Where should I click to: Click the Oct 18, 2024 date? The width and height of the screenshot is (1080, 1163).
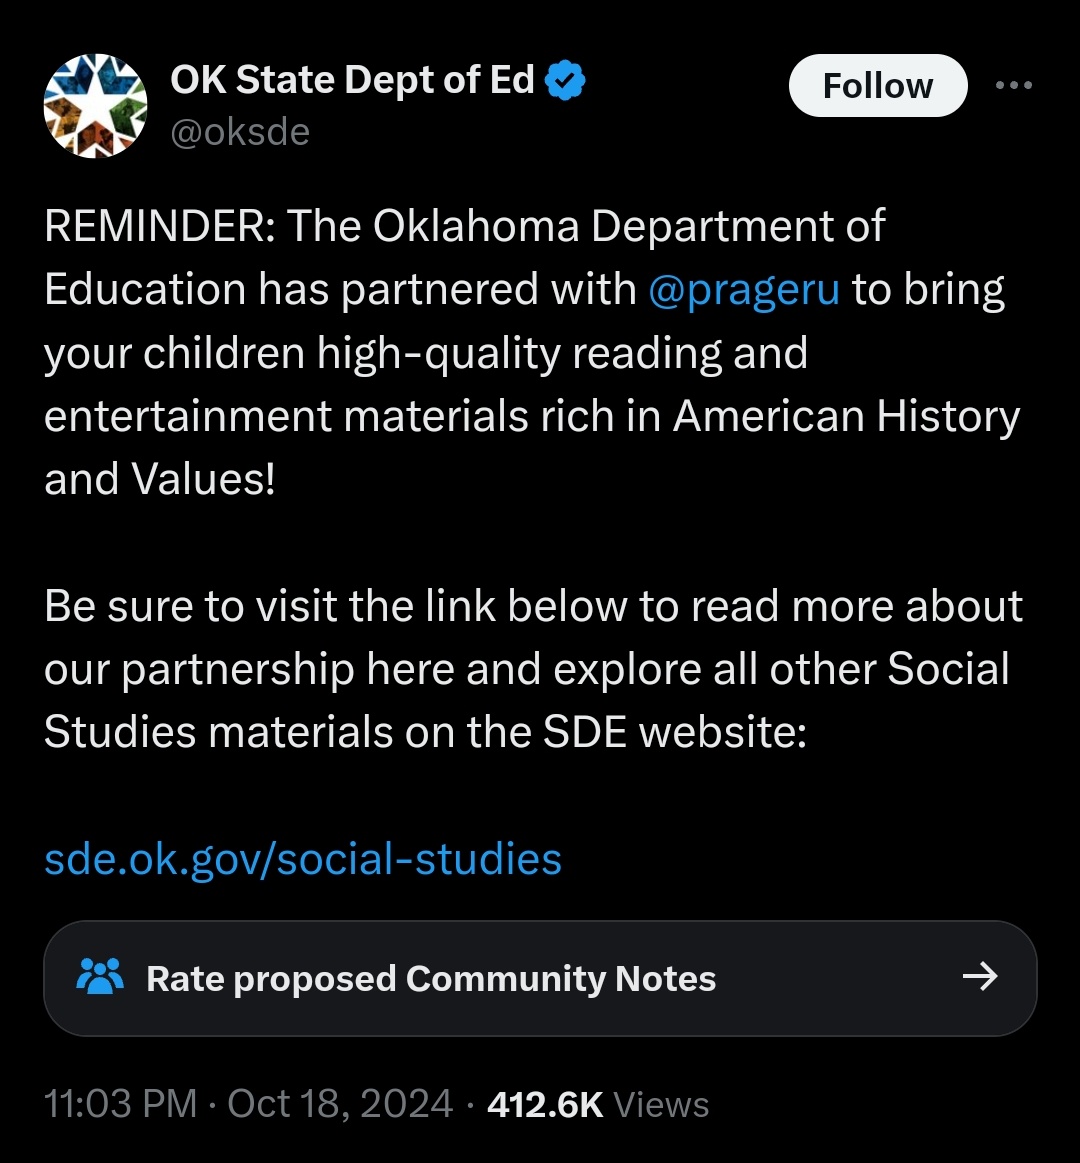pyautogui.click(x=340, y=1103)
